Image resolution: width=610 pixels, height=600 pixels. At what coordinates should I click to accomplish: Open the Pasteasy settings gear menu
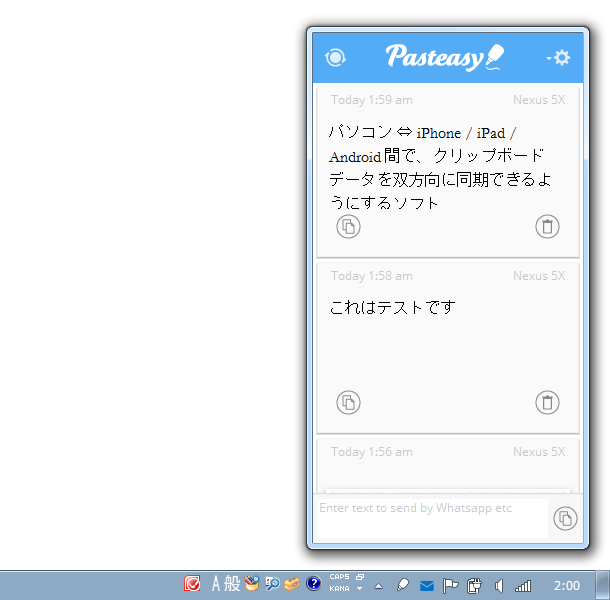click(559, 58)
